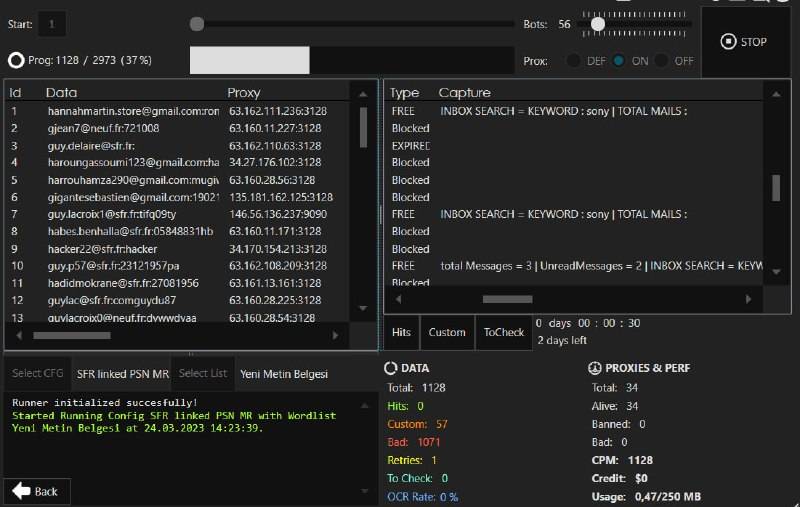Click the Select List button
Viewport: 800px width, 507px height.
pyautogui.click(x=203, y=373)
